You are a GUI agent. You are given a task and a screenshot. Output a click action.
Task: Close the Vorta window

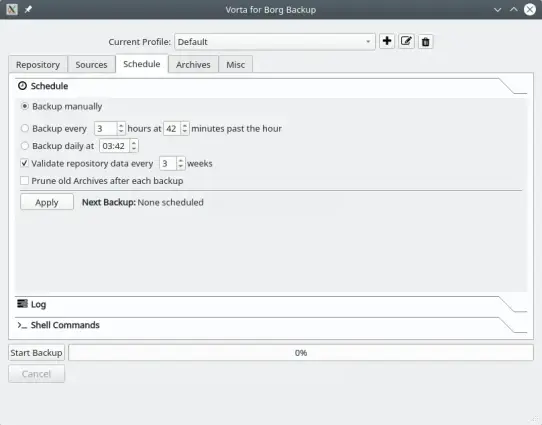[x=530, y=9]
